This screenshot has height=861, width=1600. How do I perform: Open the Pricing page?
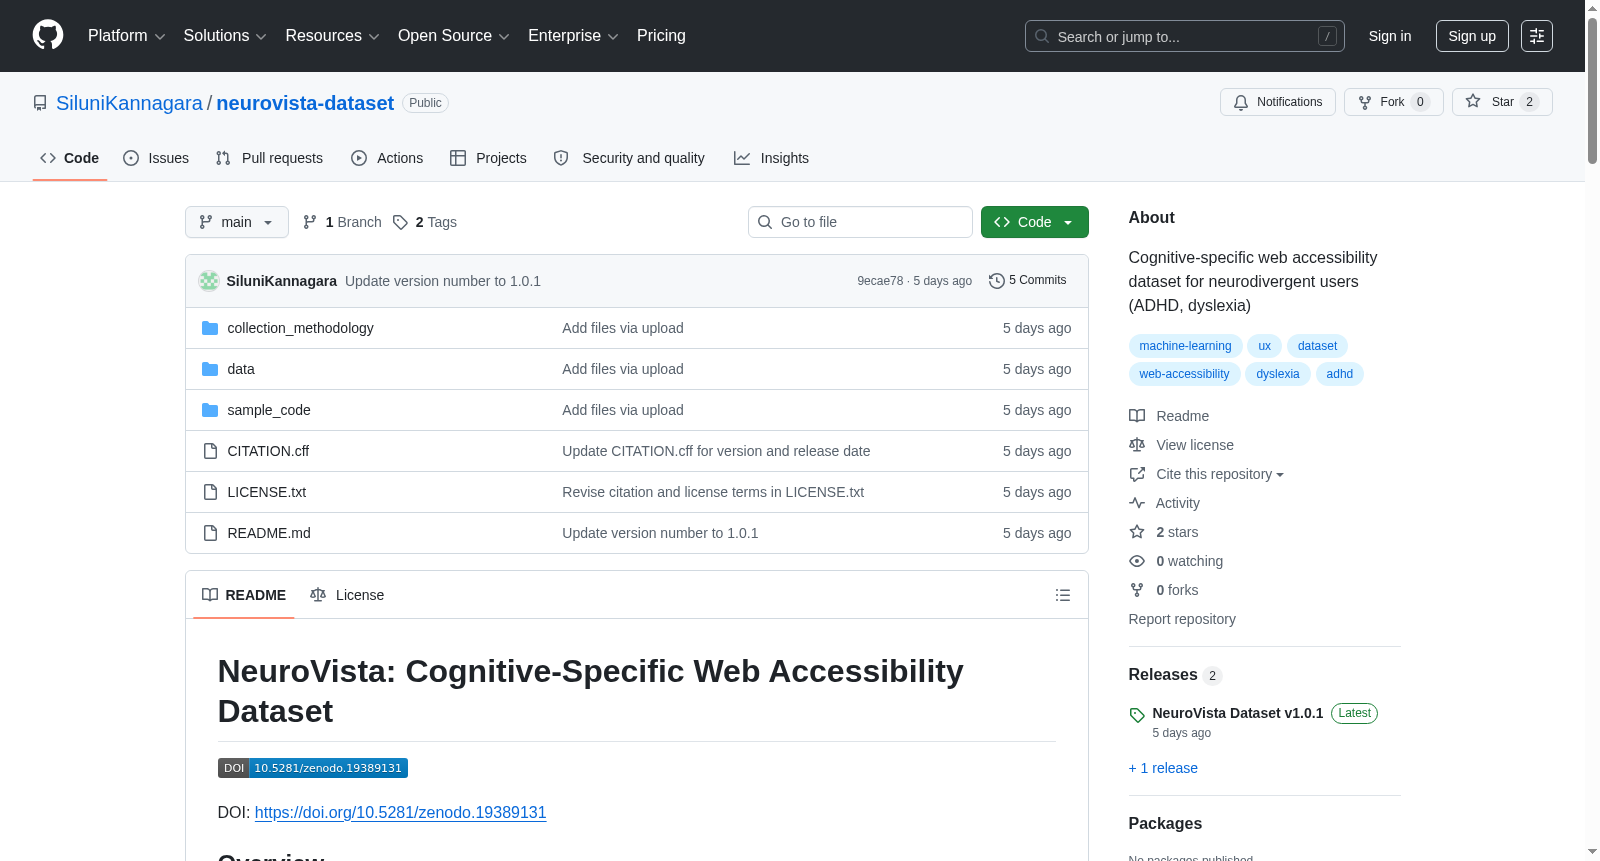(661, 36)
